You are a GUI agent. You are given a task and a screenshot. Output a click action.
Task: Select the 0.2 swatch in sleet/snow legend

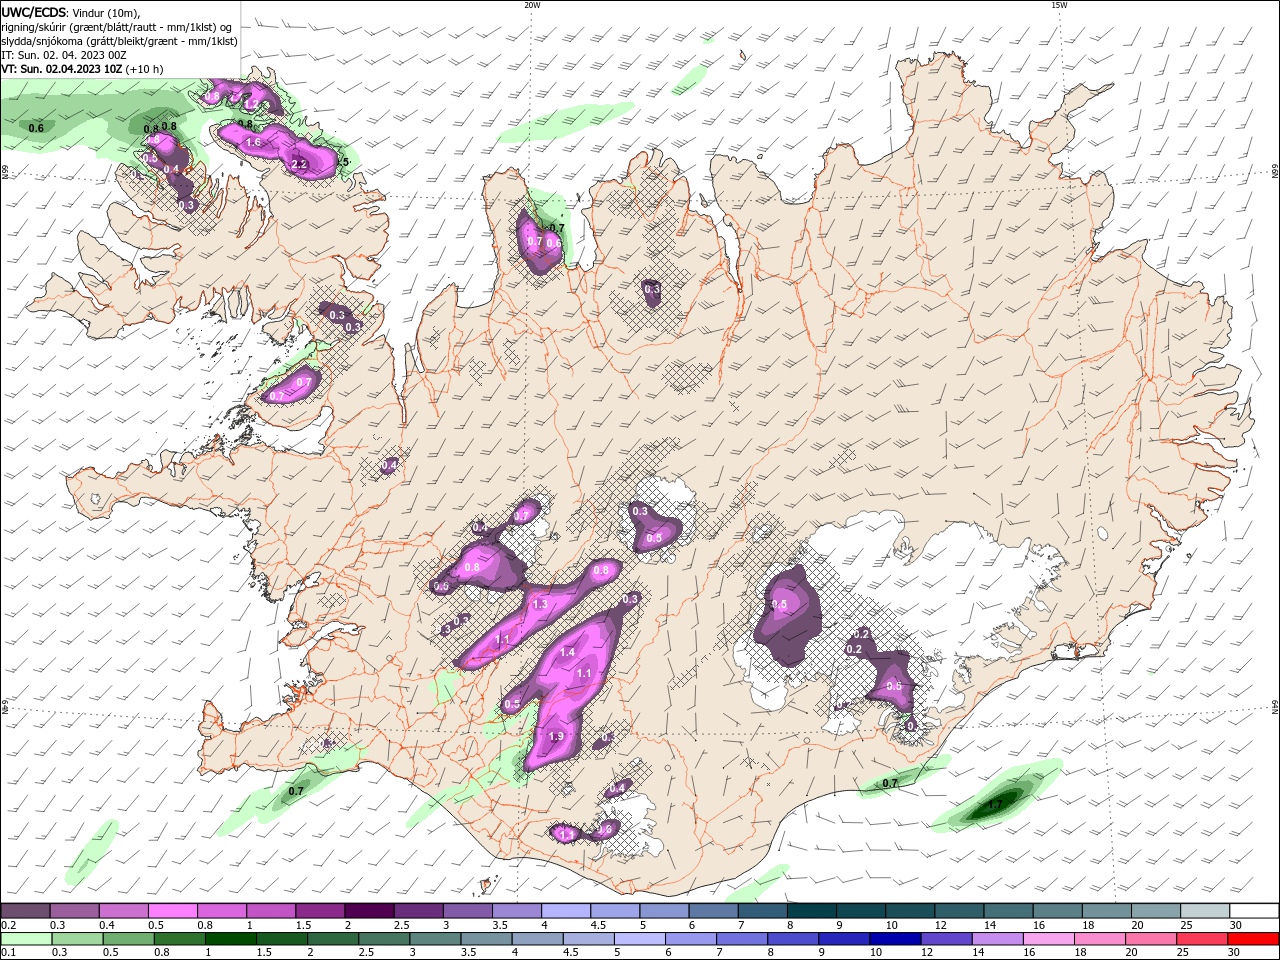(25, 911)
